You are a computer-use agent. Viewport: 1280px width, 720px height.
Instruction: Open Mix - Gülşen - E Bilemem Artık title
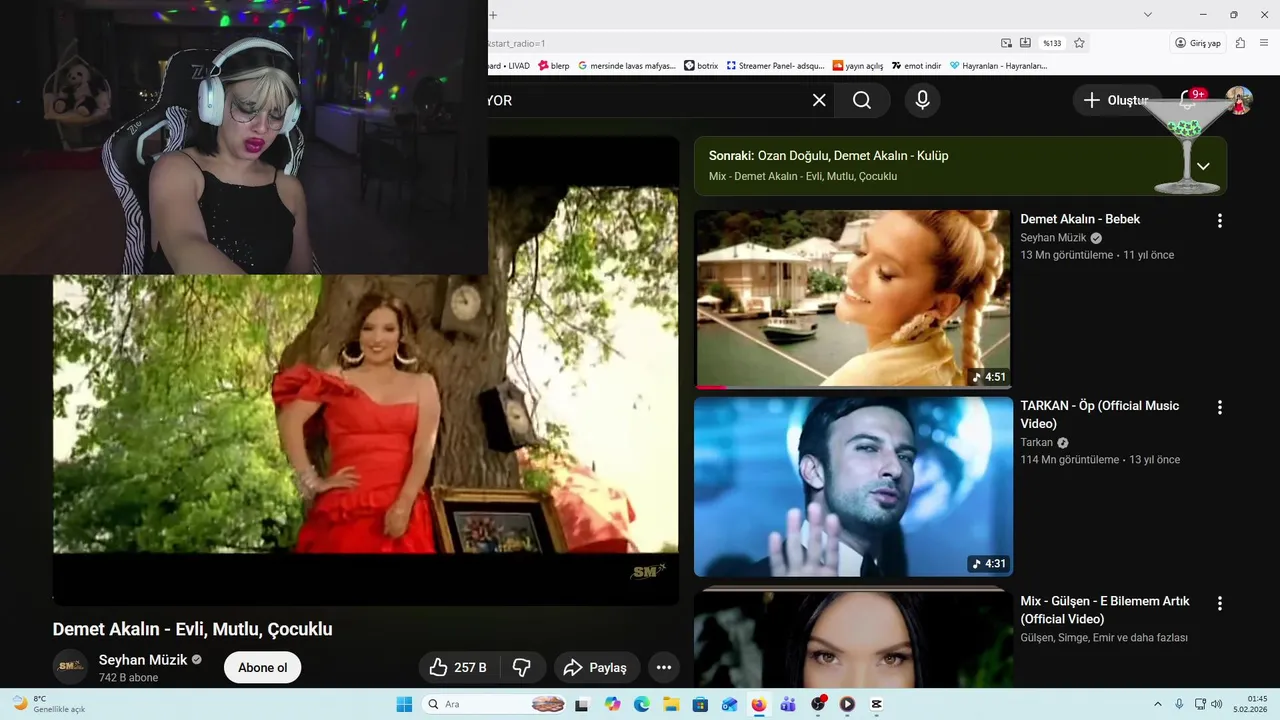pyautogui.click(x=1105, y=610)
